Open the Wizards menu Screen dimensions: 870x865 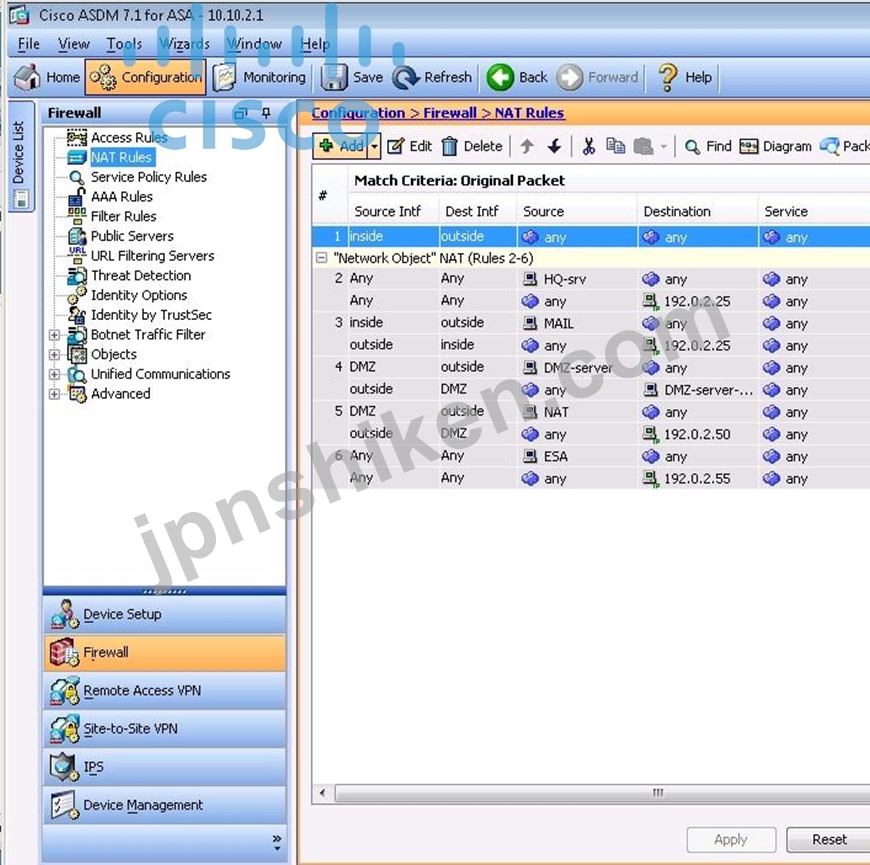point(184,44)
